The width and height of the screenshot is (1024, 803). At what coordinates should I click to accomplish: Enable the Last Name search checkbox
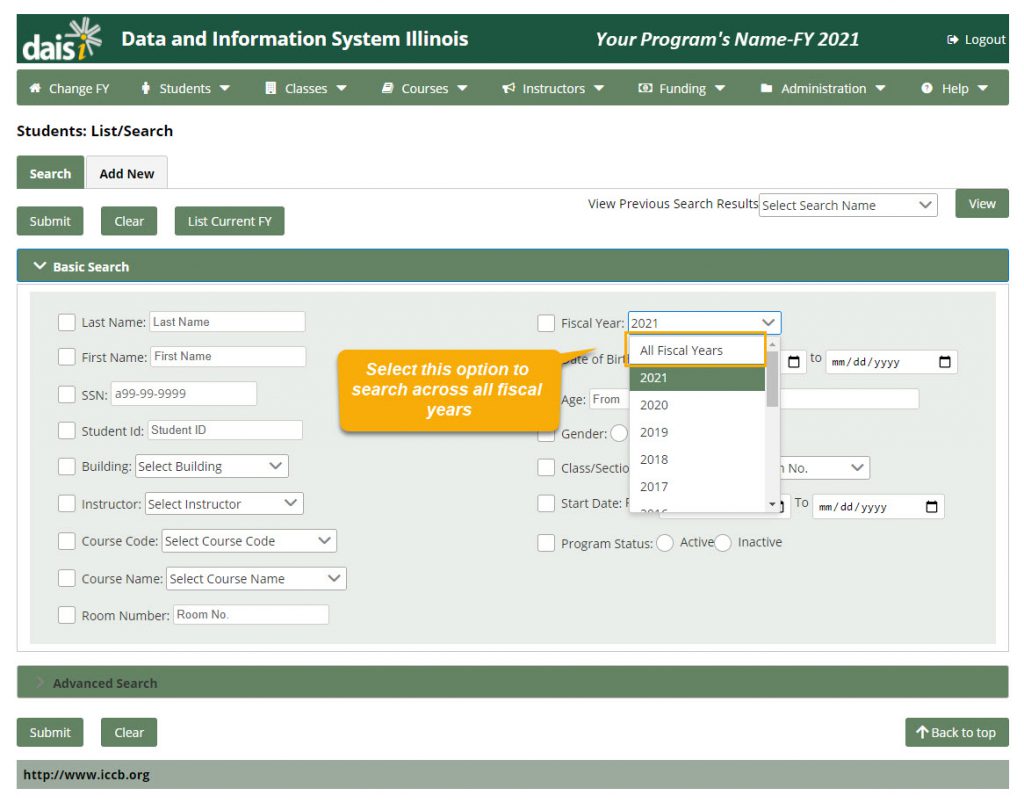tap(67, 321)
